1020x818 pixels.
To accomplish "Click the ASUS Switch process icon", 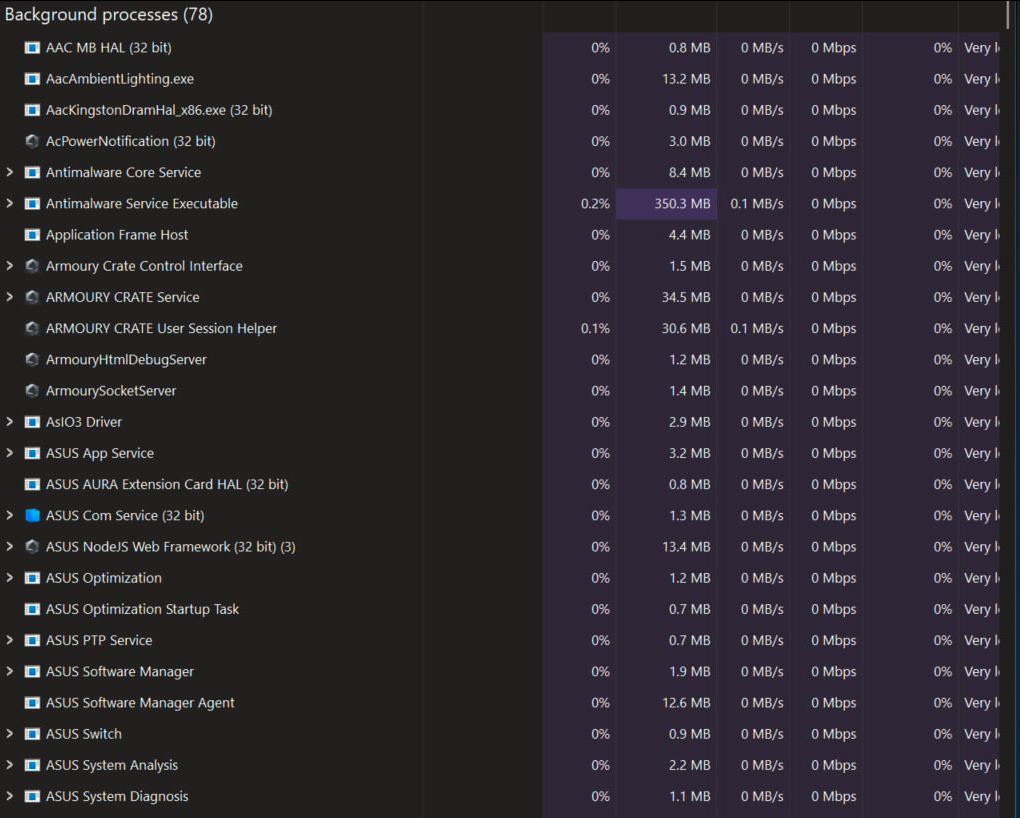I will (32, 735).
